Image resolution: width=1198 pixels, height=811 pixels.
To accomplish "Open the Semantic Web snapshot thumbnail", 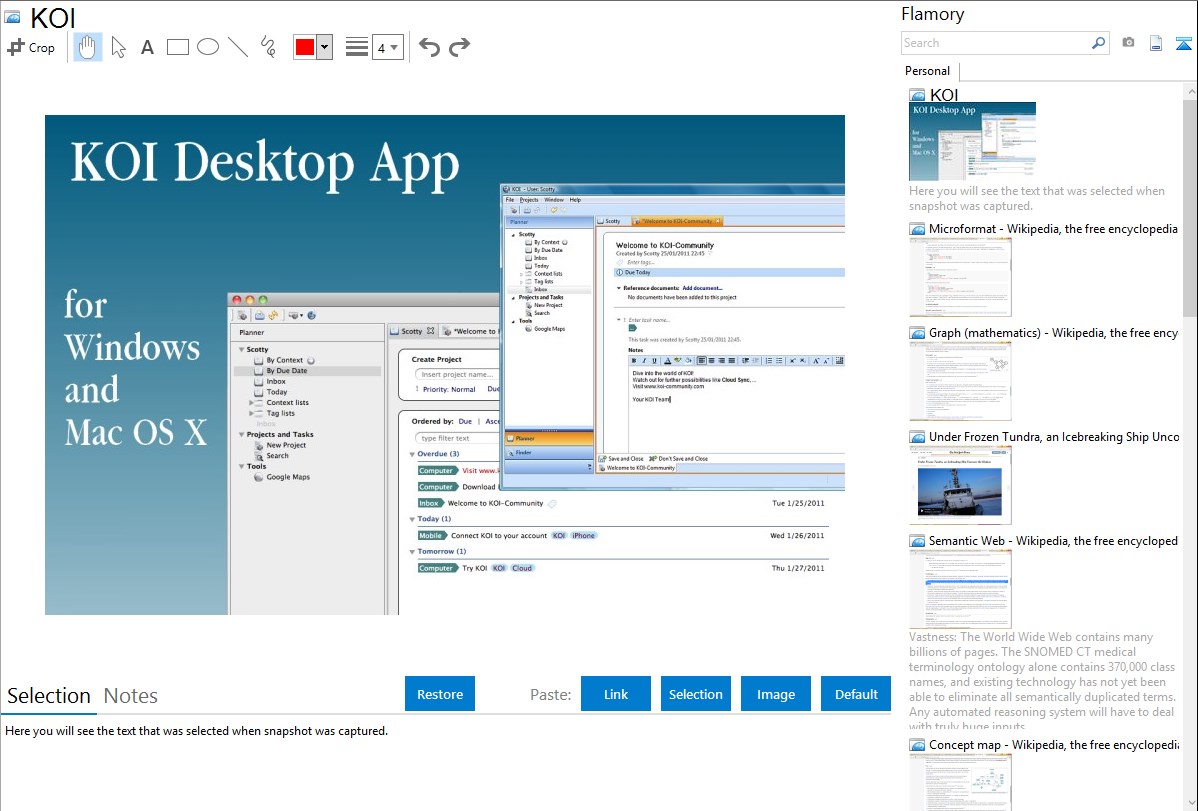I will pos(960,589).
